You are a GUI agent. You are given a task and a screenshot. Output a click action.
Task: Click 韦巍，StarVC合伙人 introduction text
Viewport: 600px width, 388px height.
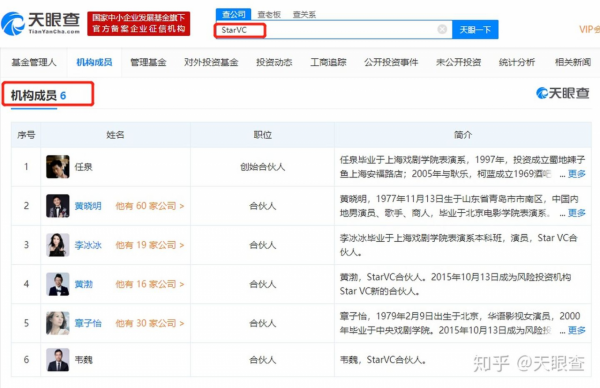(x=383, y=360)
